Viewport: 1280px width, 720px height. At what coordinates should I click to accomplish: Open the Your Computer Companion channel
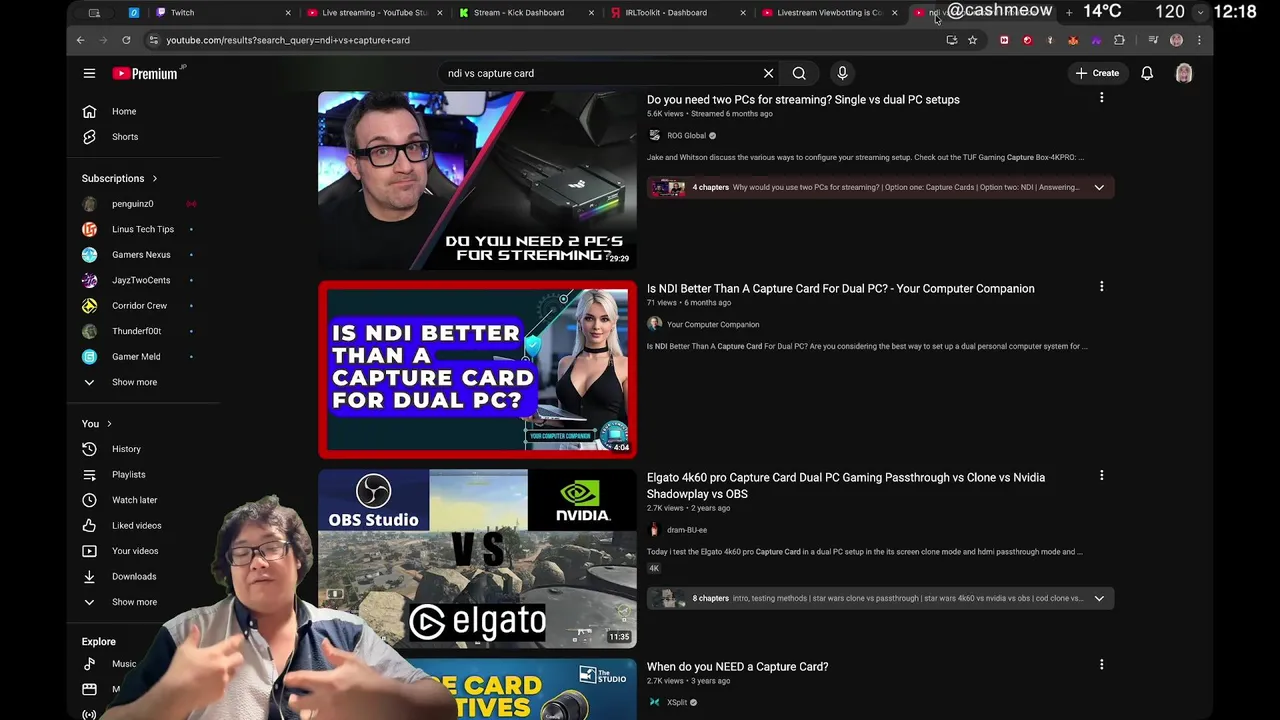pos(713,325)
